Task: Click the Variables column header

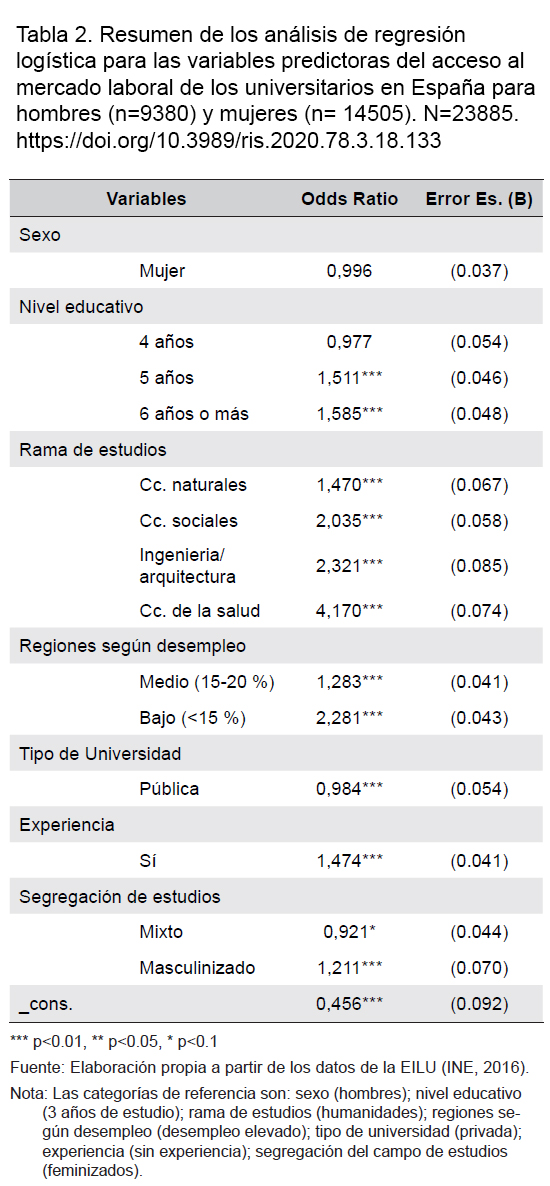Action: coord(146,199)
